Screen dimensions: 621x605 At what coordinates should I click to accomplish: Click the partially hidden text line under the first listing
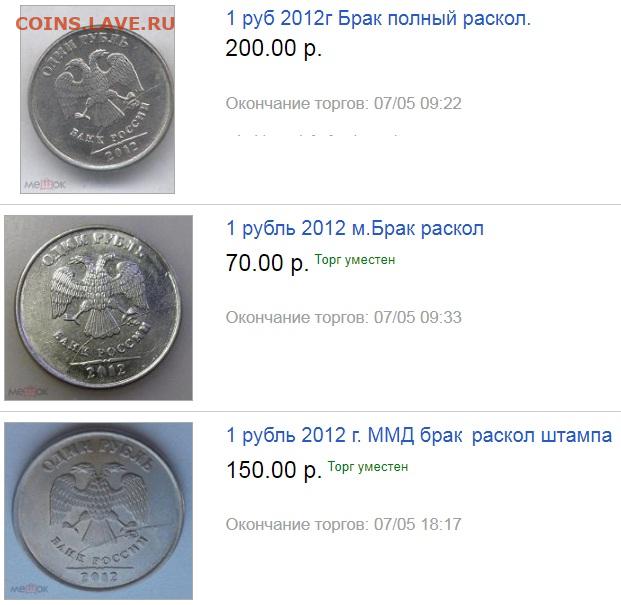coord(313,135)
